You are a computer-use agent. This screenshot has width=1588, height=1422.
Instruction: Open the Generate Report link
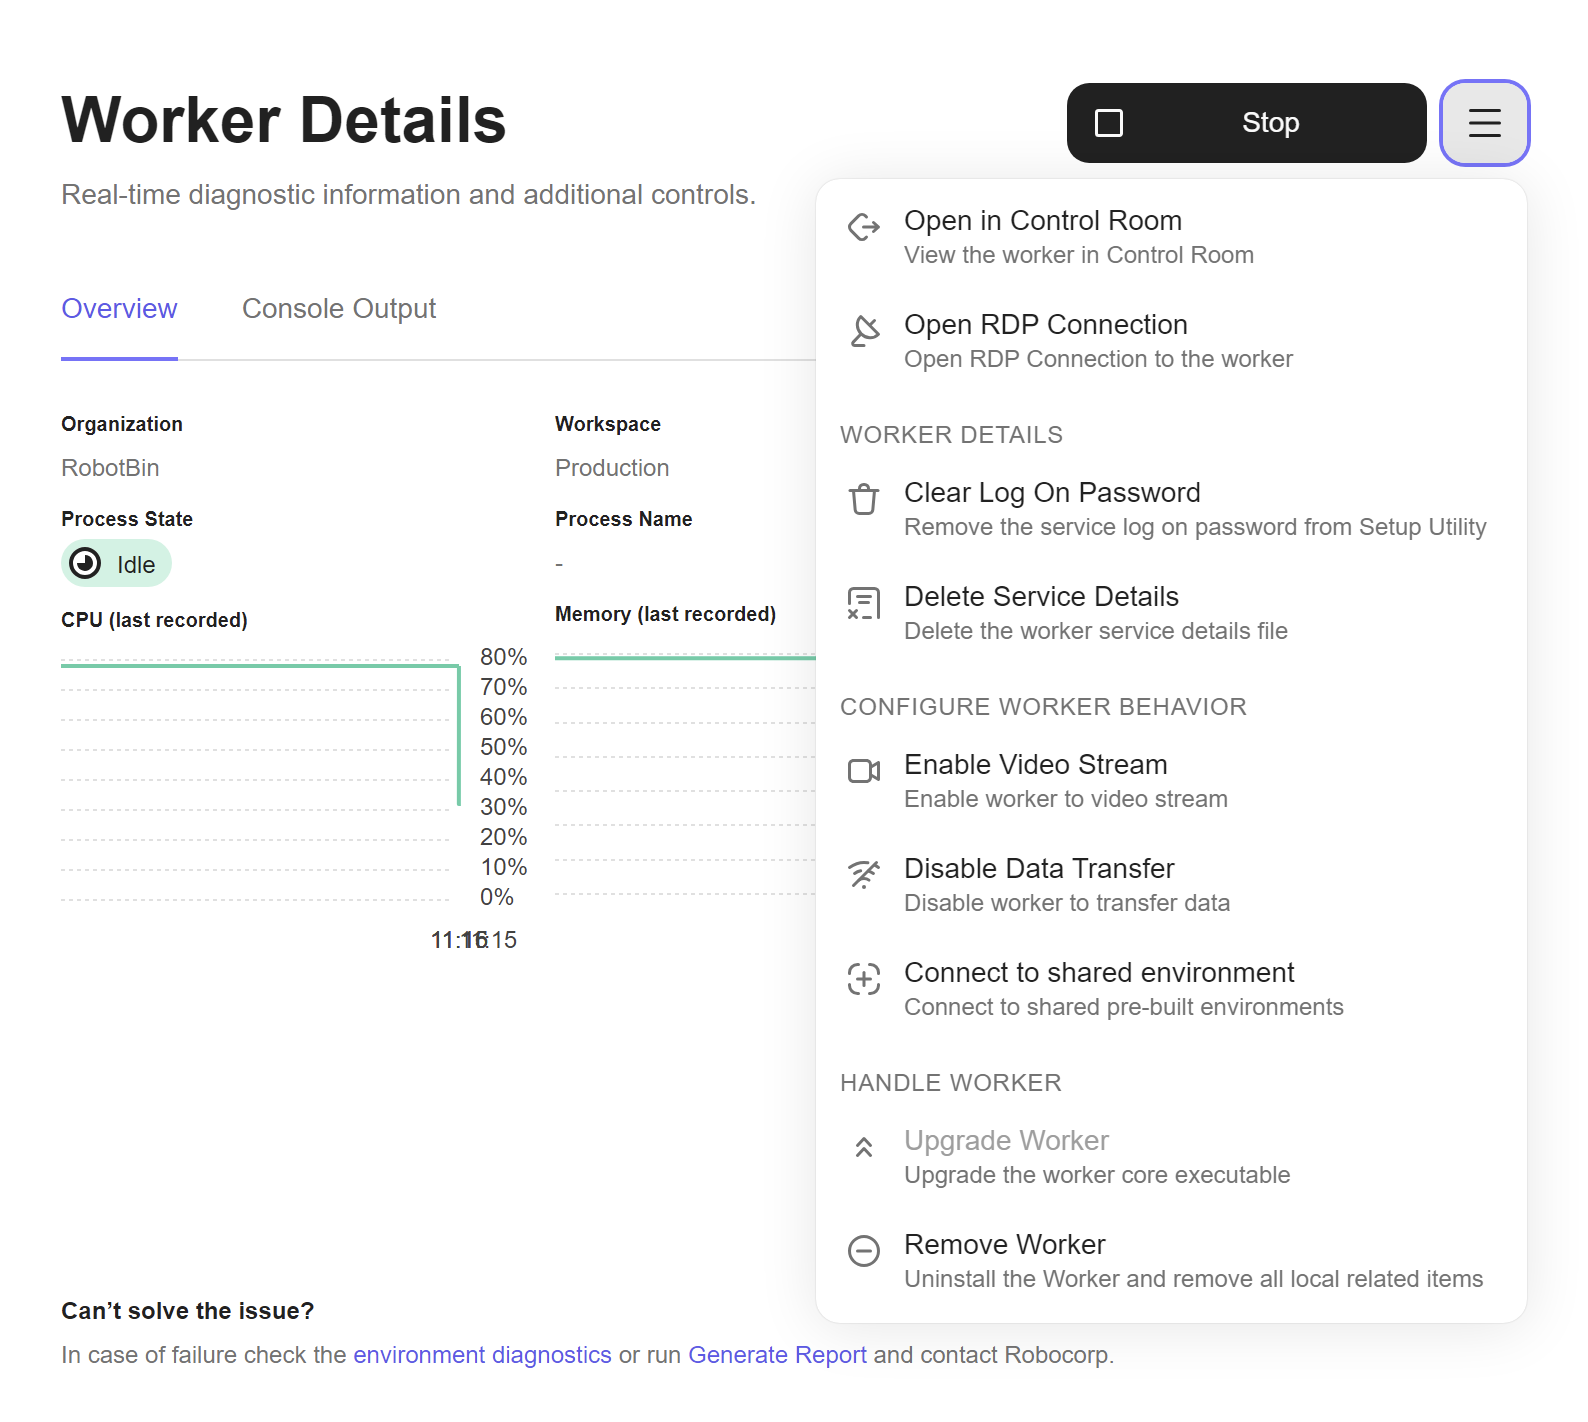(x=777, y=1355)
